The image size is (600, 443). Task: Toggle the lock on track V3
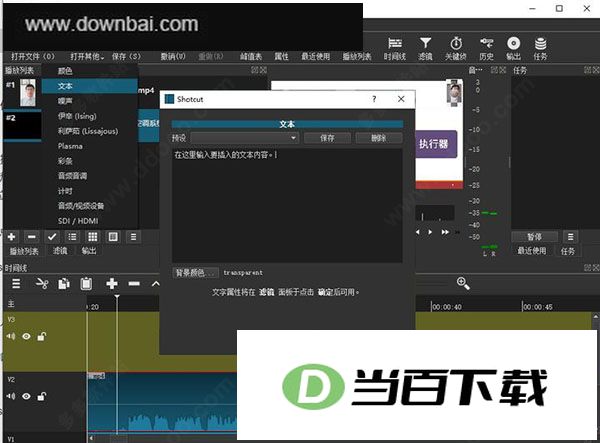point(42,336)
